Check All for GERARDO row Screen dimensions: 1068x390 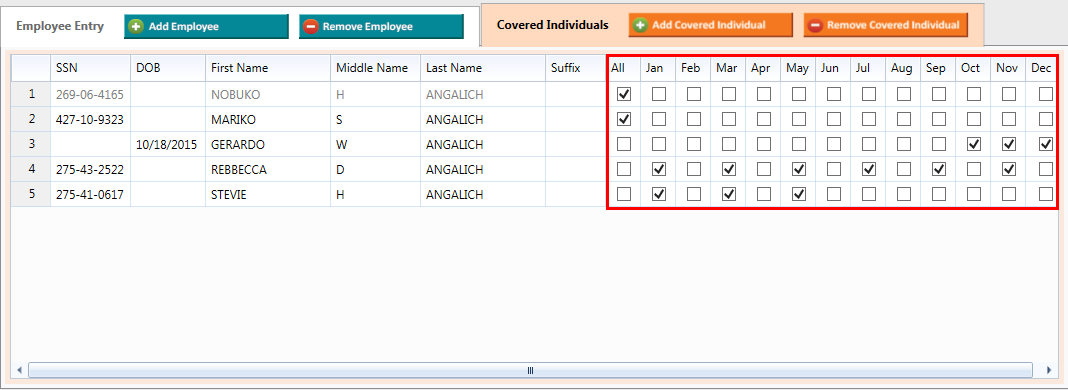(623, 144)
